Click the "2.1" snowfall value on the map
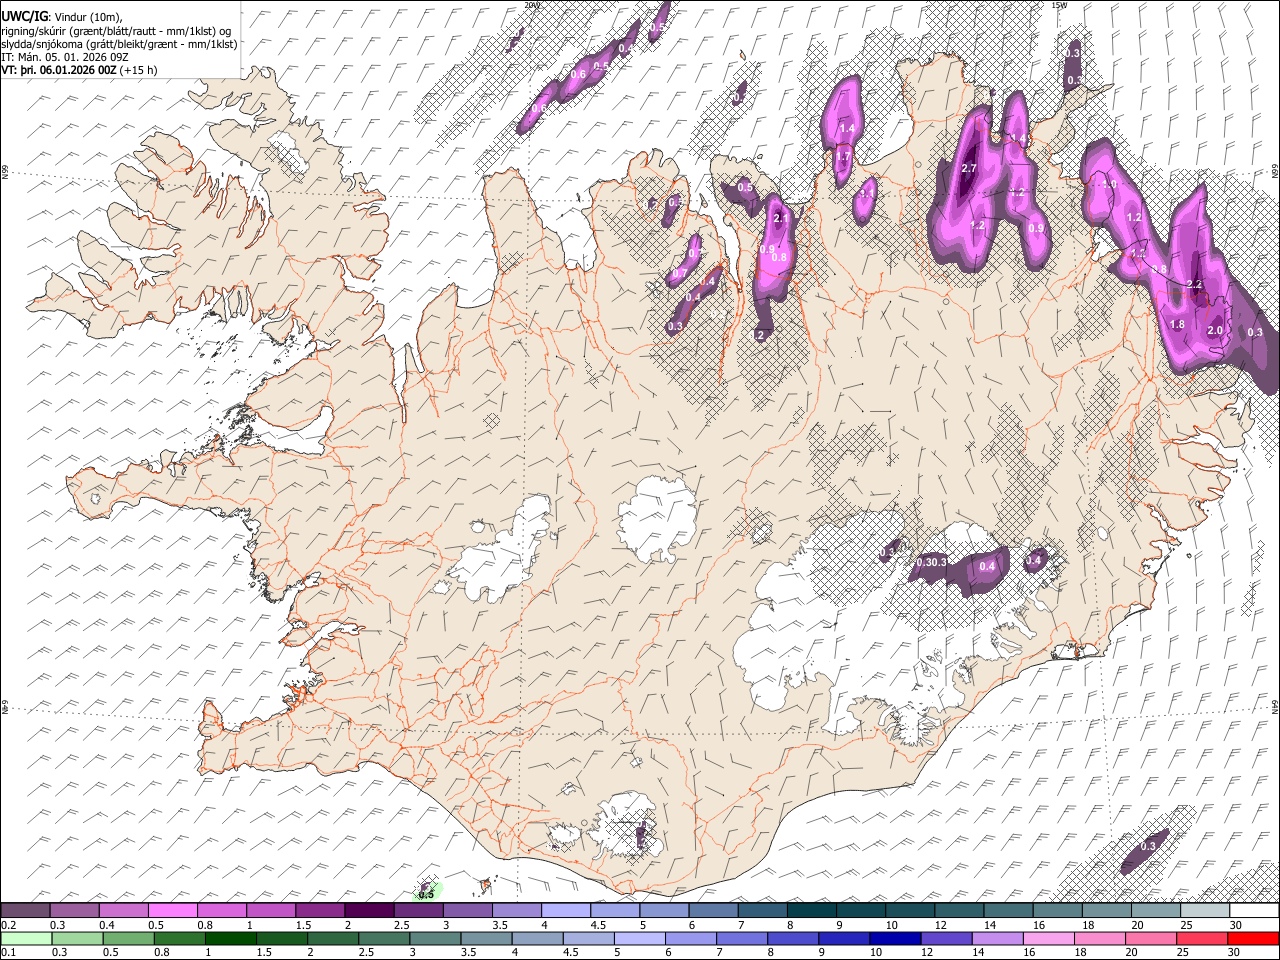1280x960 pixels. click(781, 217)
